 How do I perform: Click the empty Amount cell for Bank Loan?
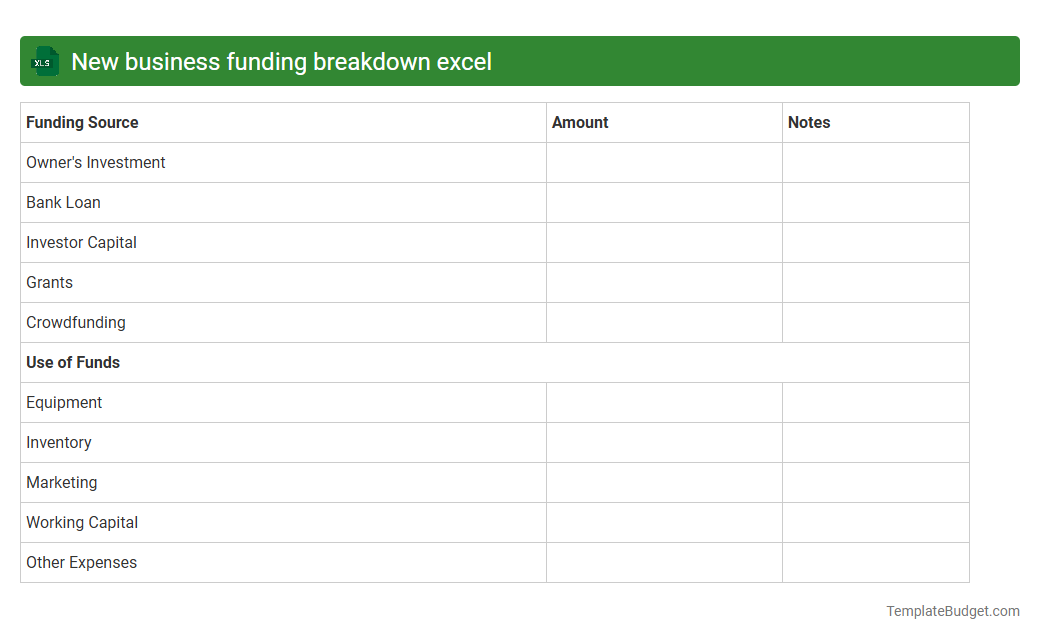(664, 202)
